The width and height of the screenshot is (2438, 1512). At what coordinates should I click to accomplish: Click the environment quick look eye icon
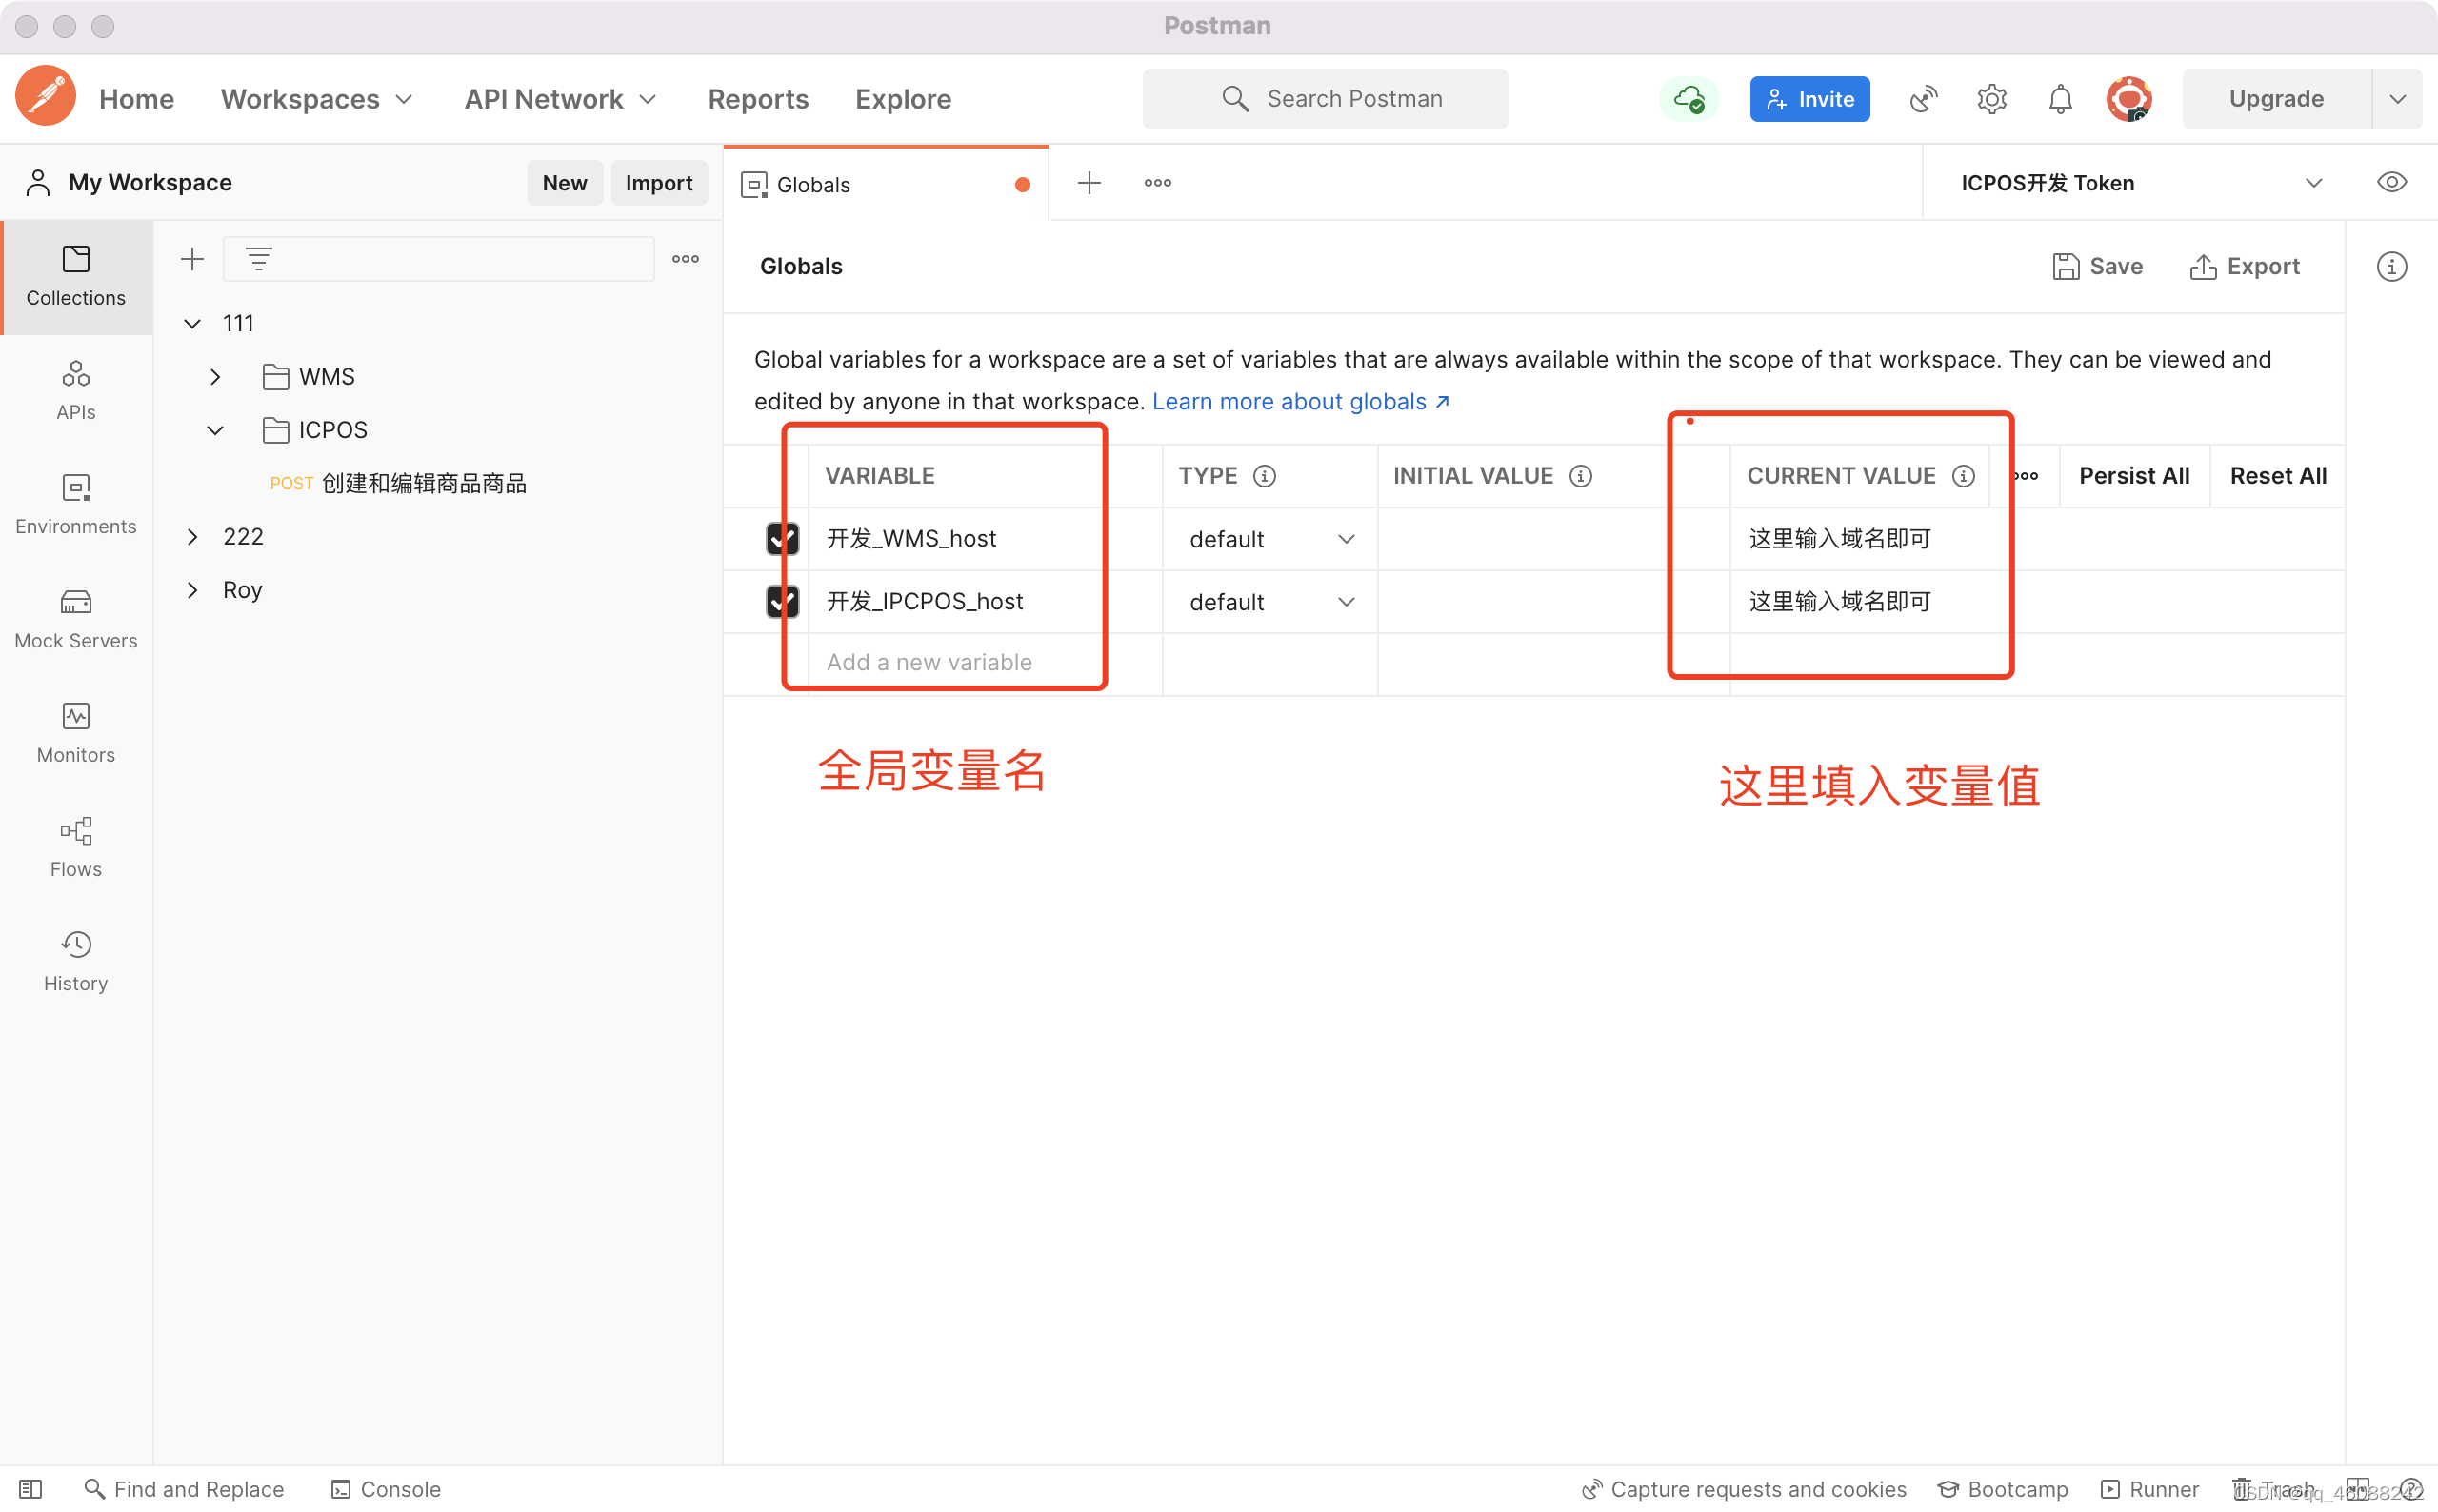tap(2391, 183)
